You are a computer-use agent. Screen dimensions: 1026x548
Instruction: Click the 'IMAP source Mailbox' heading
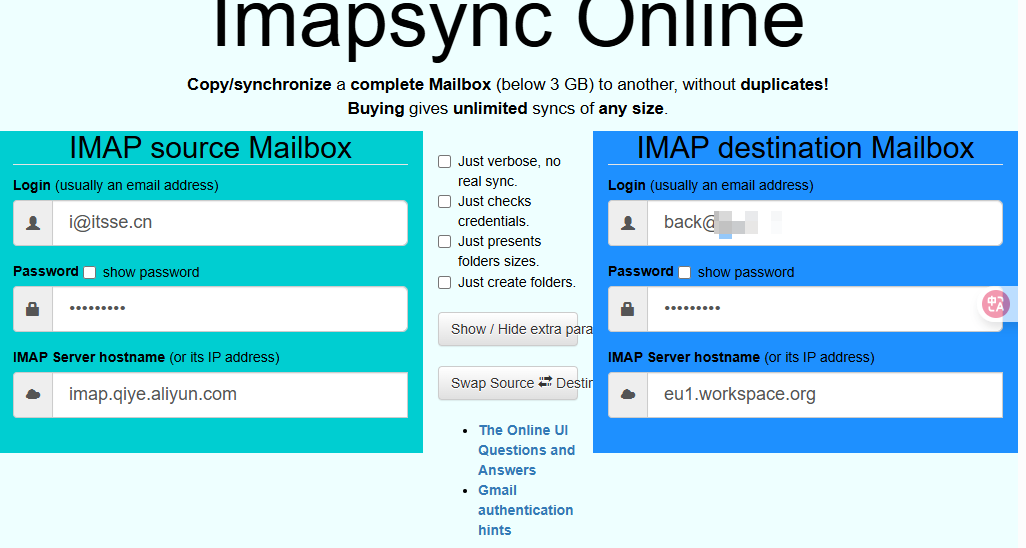coord(210,147)
